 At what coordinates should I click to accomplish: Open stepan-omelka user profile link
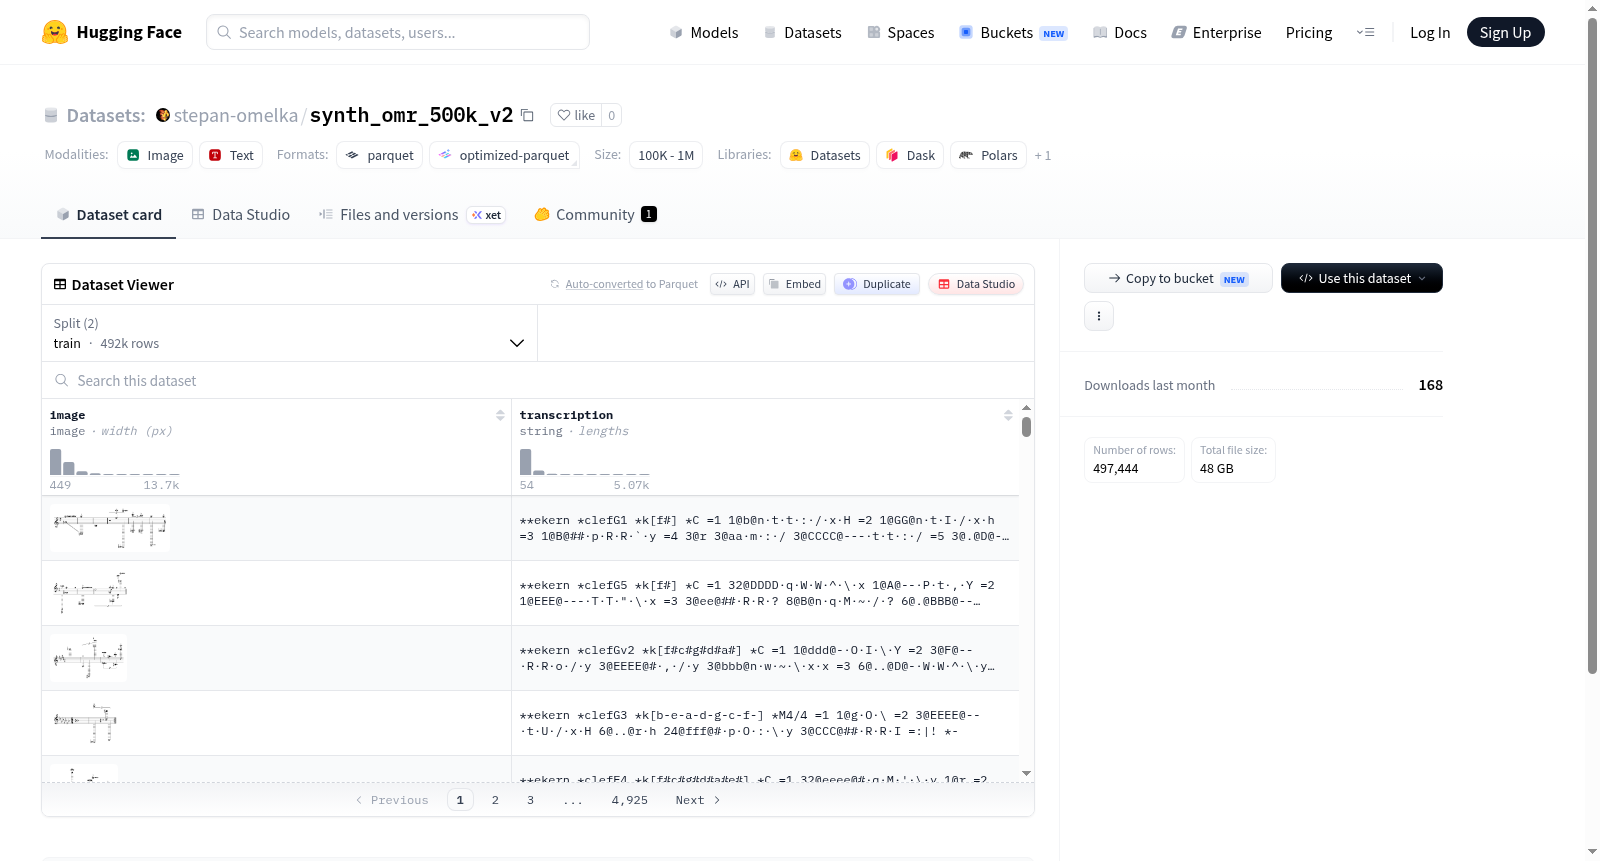(x=236, y=115)
